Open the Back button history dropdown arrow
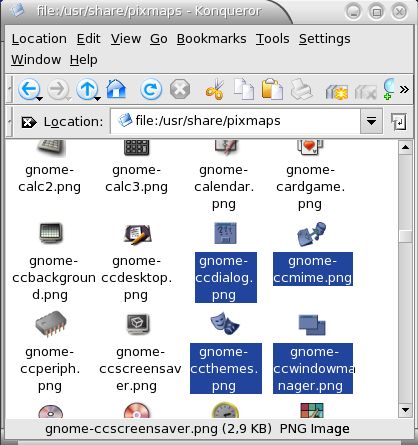 [39, 99]
